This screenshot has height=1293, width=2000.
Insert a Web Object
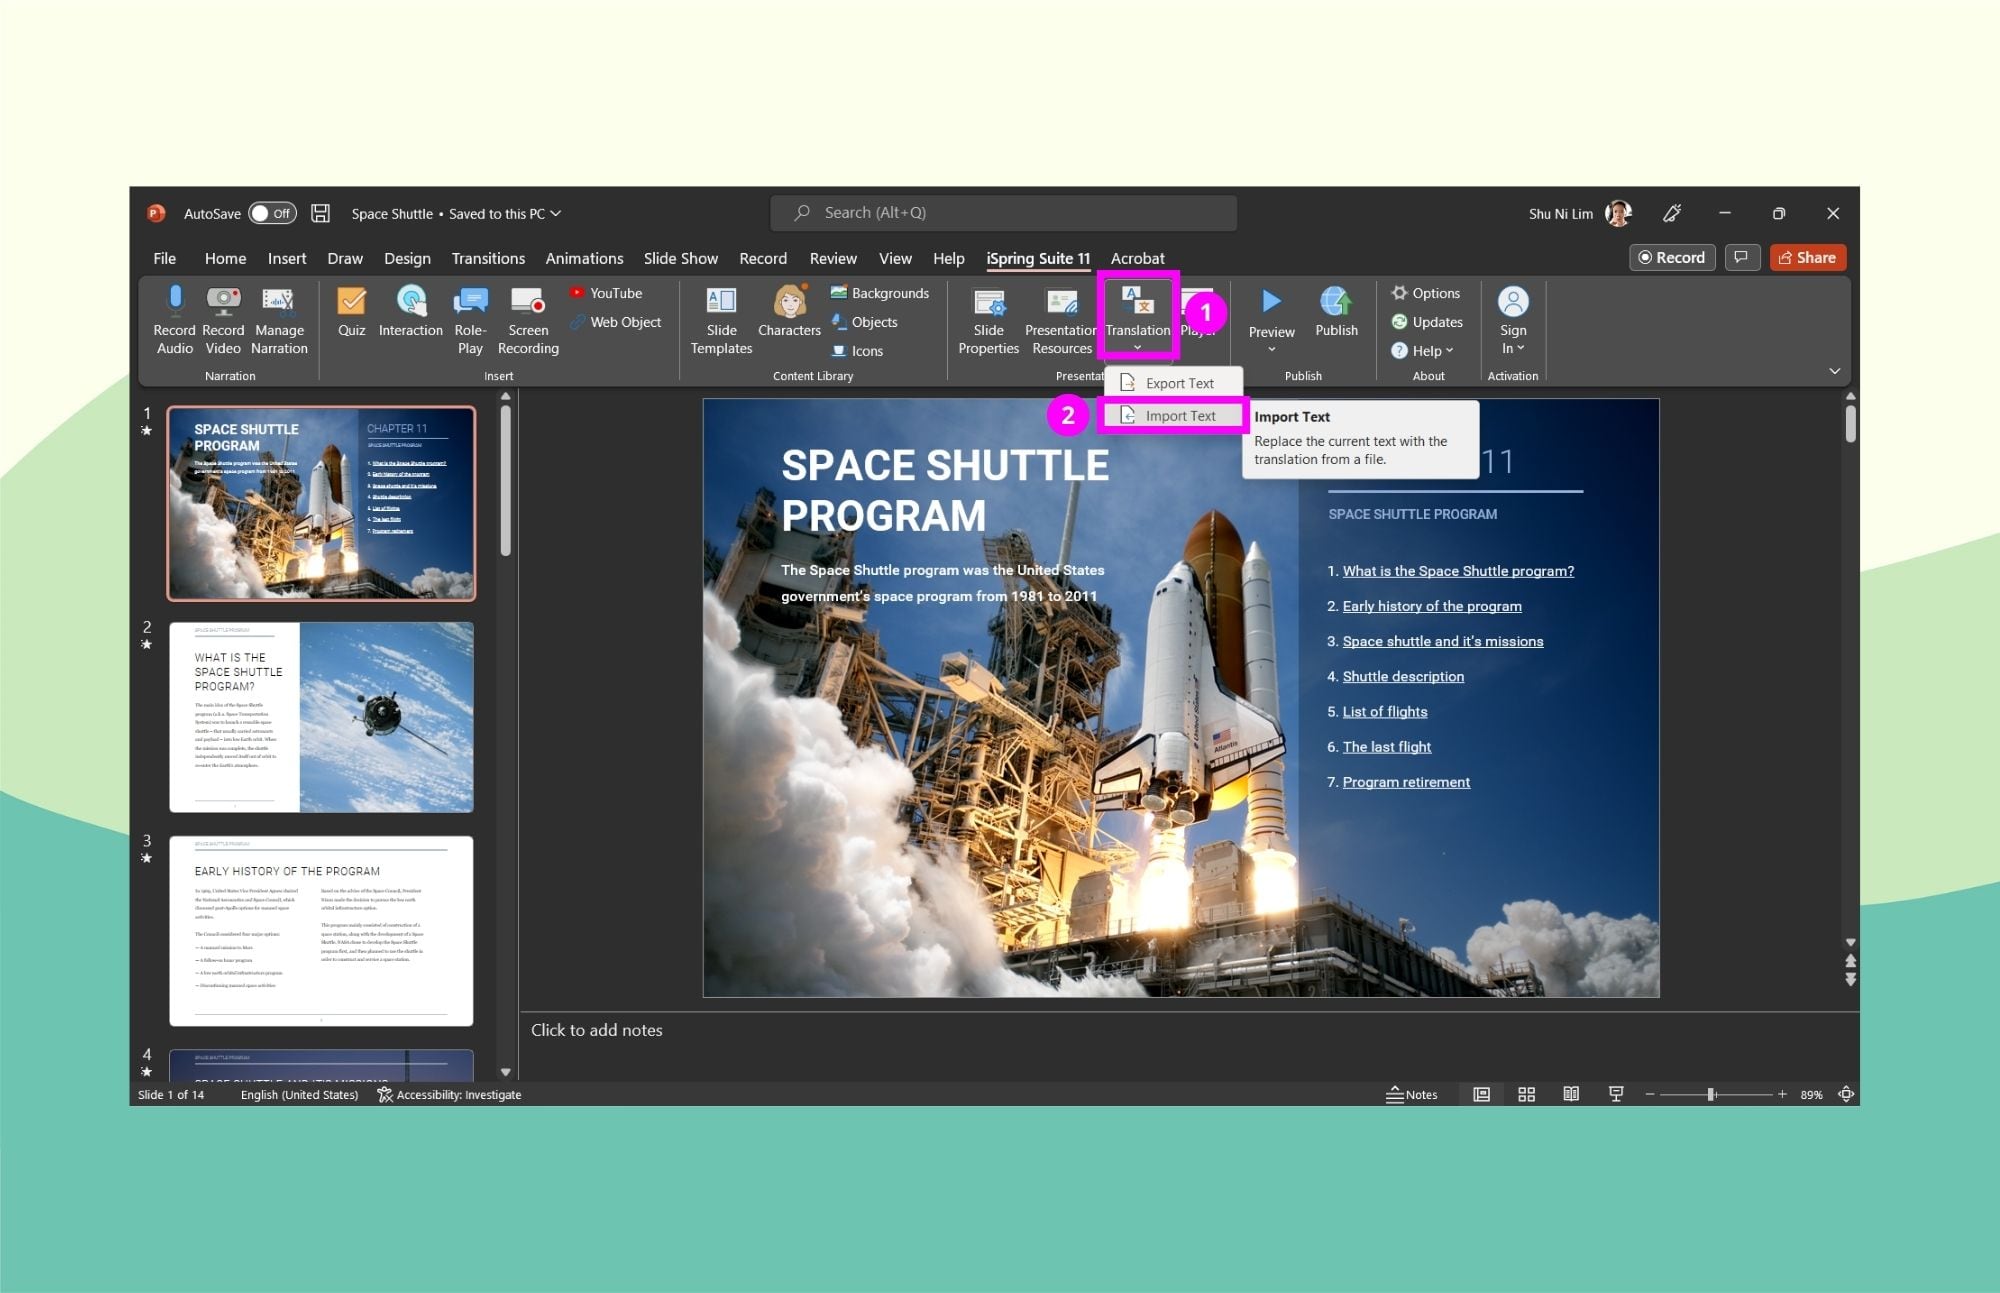(x=616, y=322)
